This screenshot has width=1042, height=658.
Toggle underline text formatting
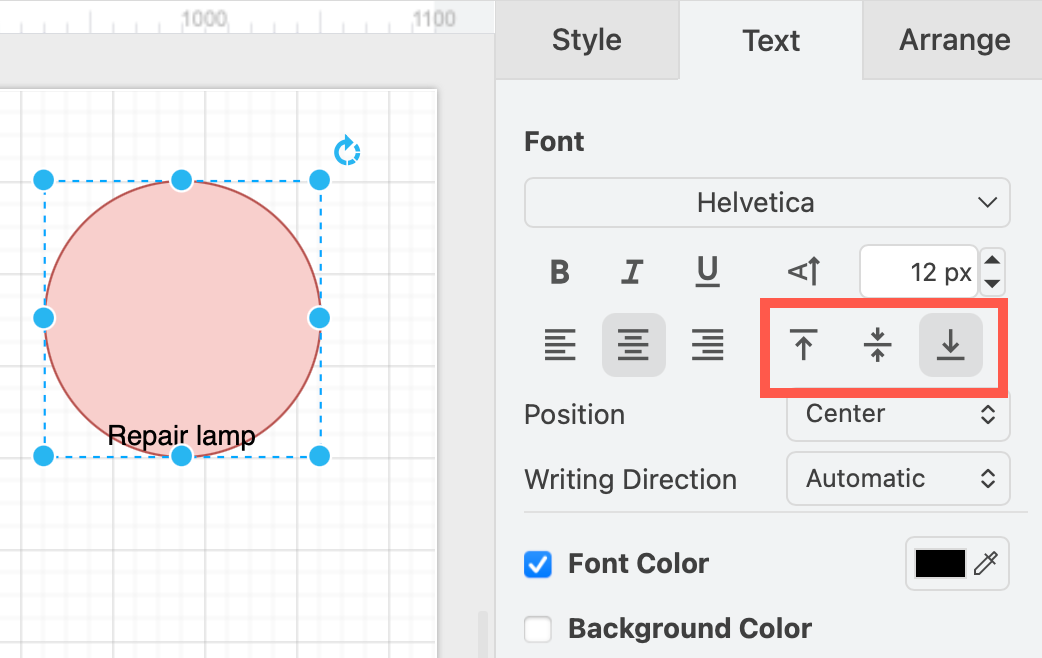(x=707, y=272)
